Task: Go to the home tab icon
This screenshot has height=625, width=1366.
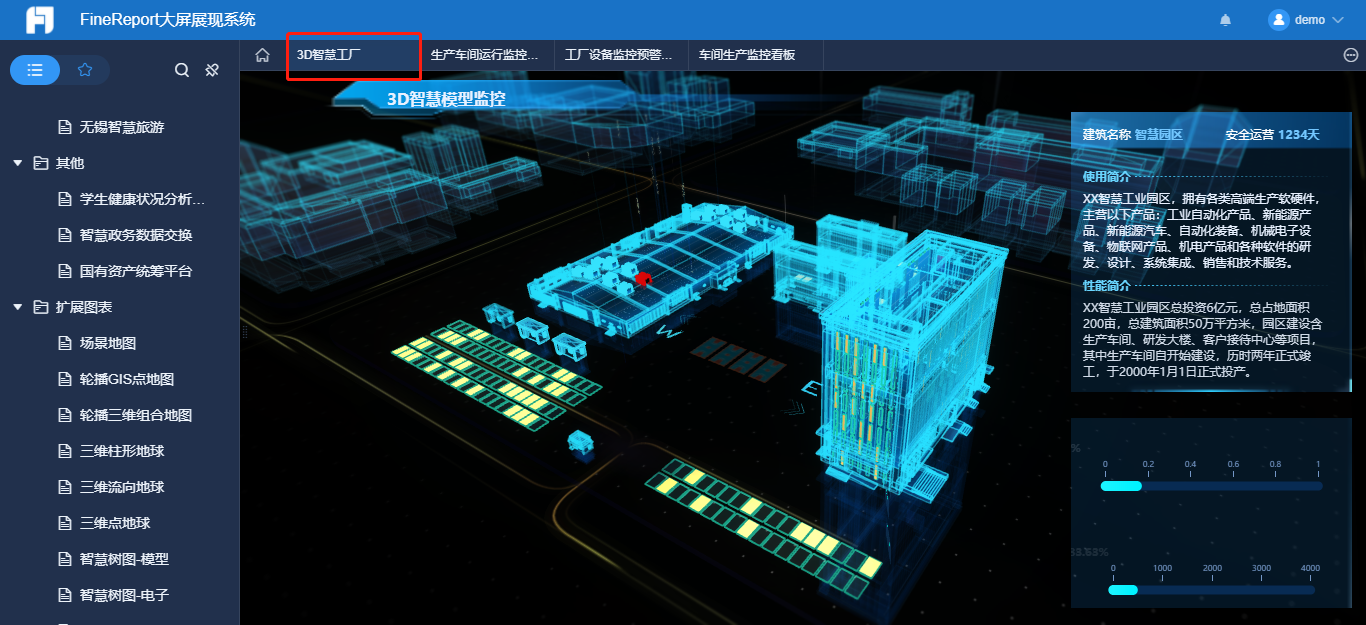Action: pyautogui.click(x=262, y=55)
